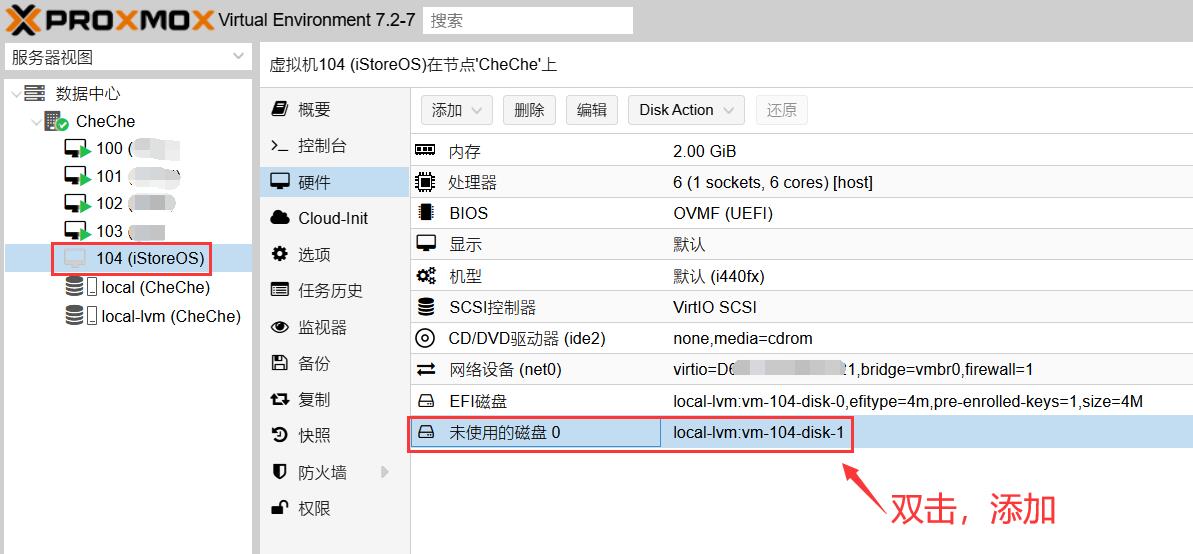Image resolution: width=1193 pixels, height=554 pixels.
Task: Click the local-lvm storage database icon
Action: pyautogui.click(x=75, y=316)
